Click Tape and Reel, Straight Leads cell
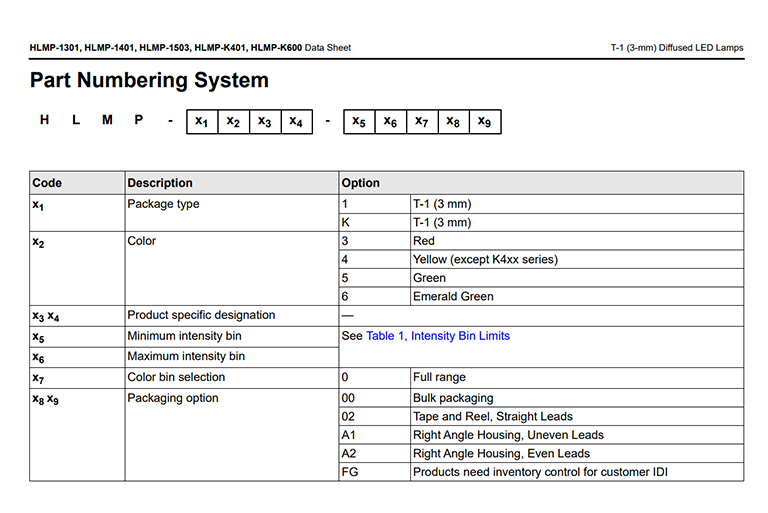This screenshot has width=768, height=513. [577, 416]
